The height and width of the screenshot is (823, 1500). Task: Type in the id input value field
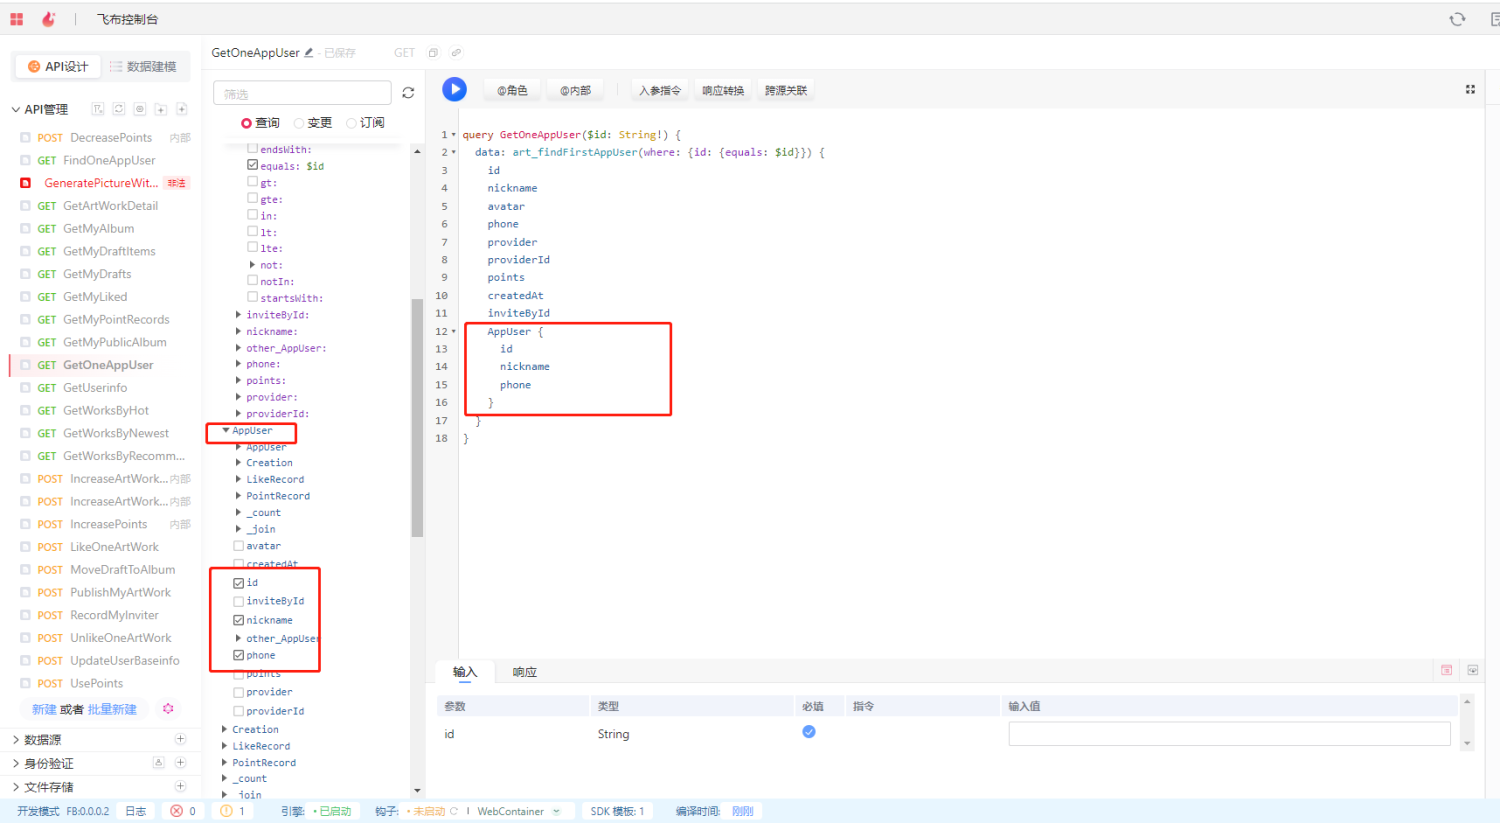coord(1228,733)
